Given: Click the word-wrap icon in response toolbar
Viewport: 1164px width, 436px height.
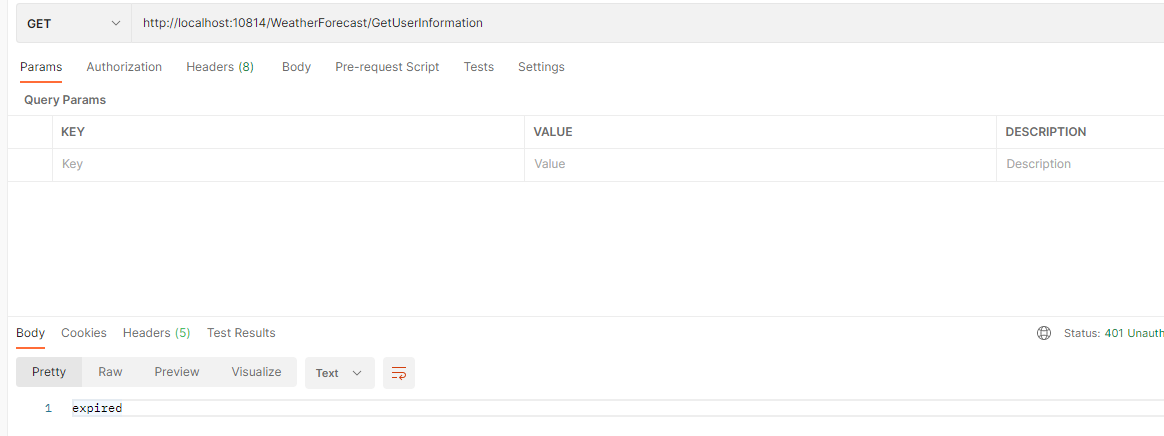Looking at the screenshot, I should pos(399,373).
